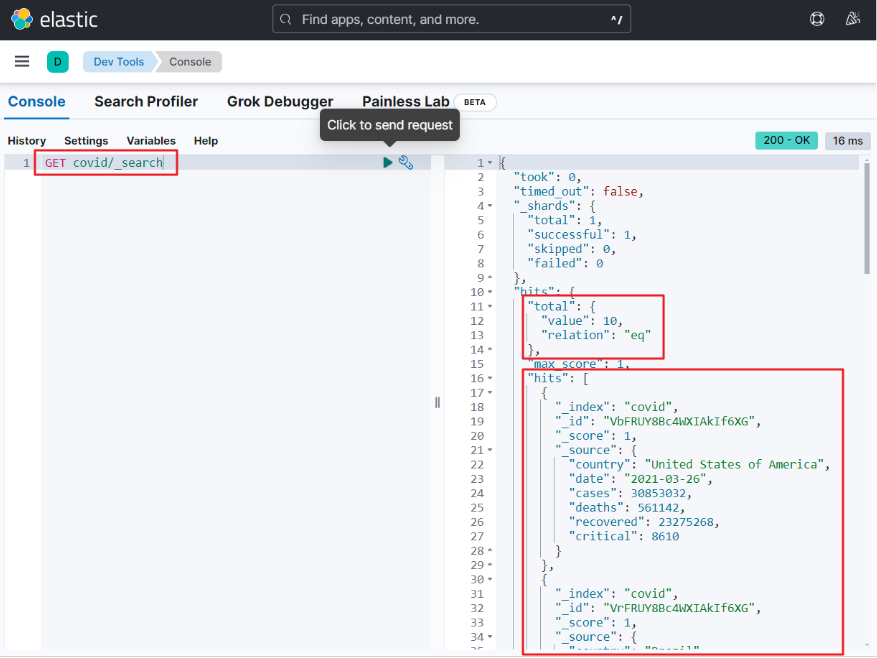Screen dimensions: 877x658
Task: Open the Dev Tools breadcrumb
Action: pos(119,62)
